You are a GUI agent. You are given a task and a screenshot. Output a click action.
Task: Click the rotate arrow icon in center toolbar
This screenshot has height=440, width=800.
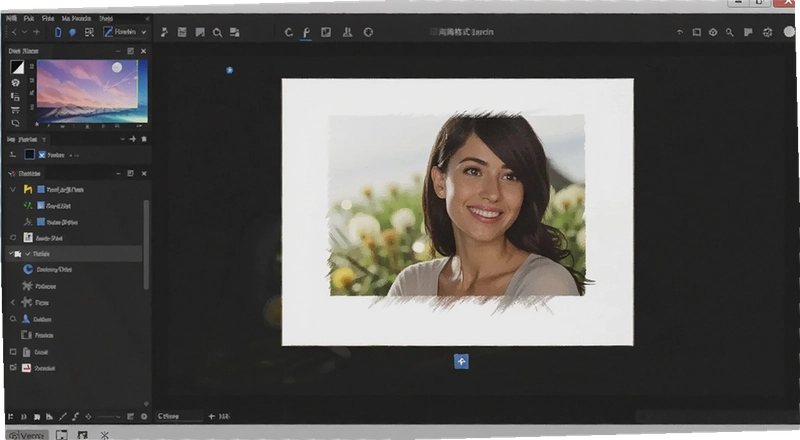pos(288,32)
